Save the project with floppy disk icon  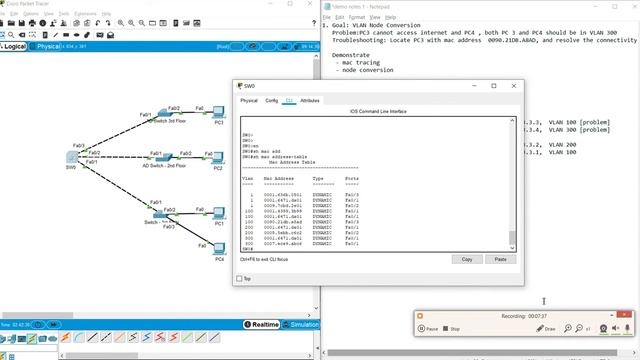point(22,23)
